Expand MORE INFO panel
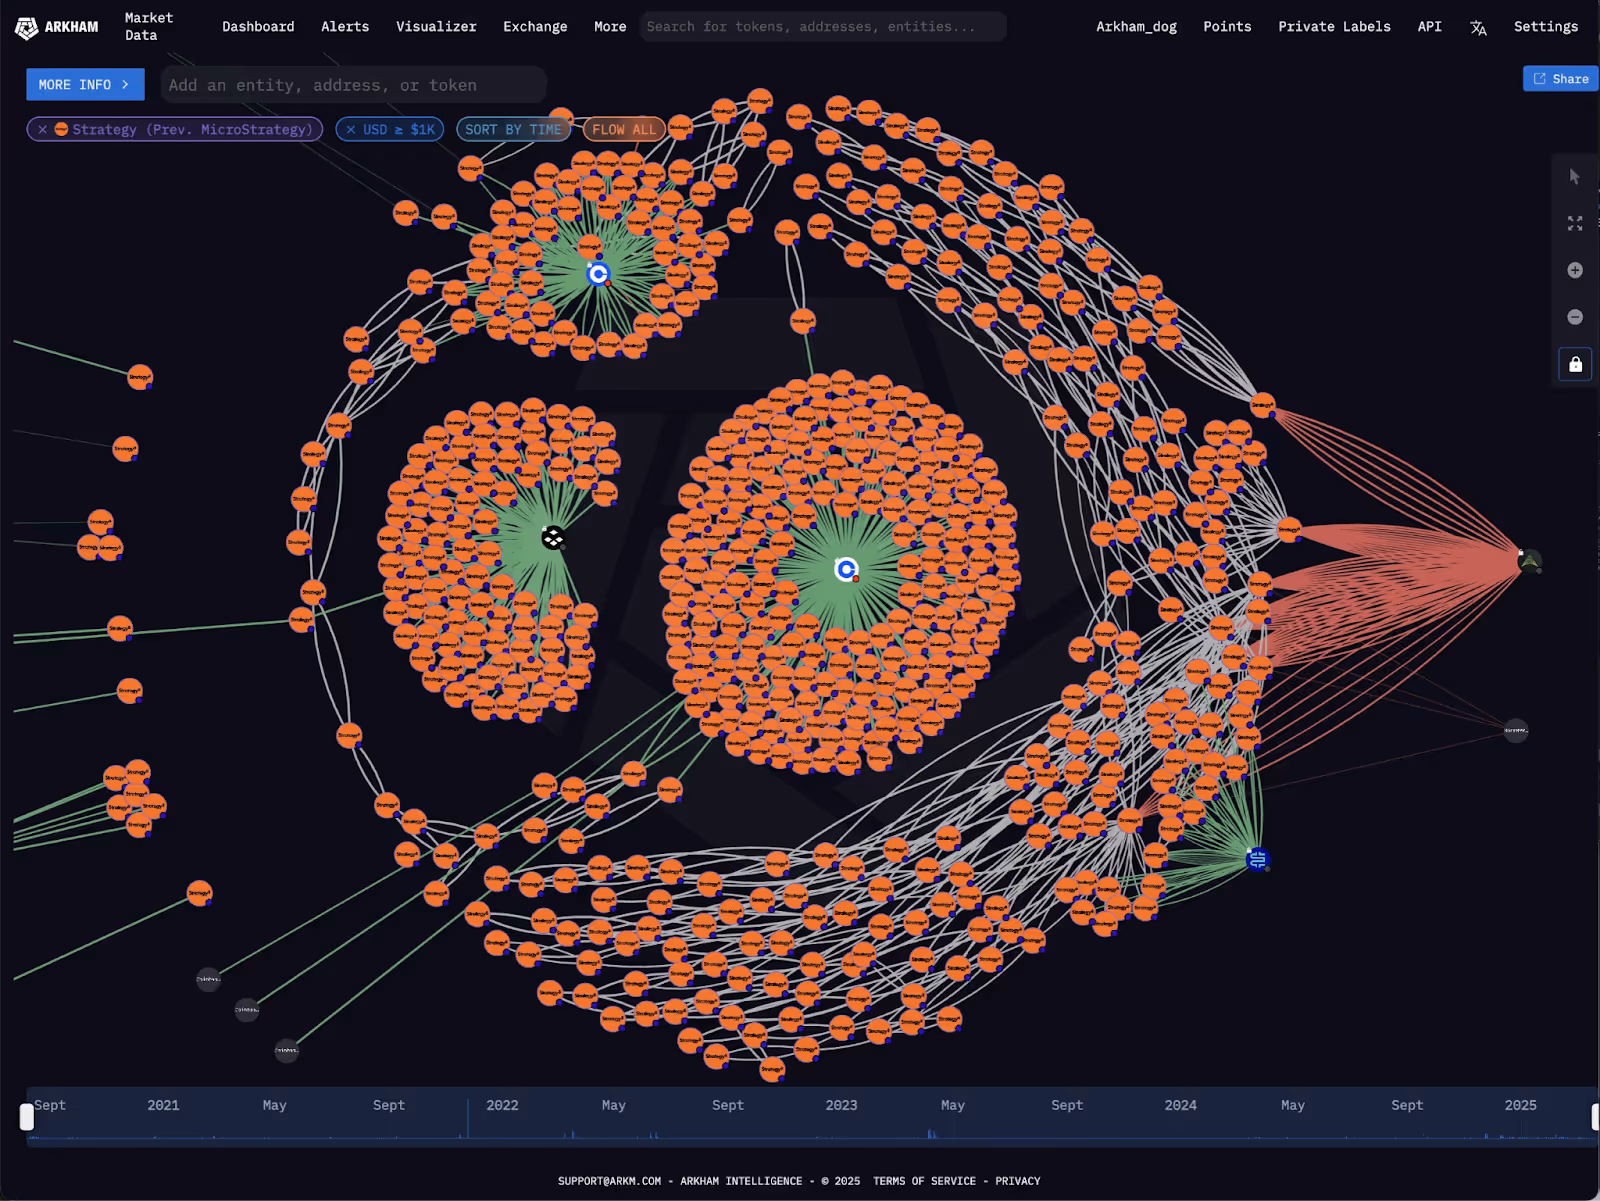The image size is (1600, 1201). pos(85,84)
